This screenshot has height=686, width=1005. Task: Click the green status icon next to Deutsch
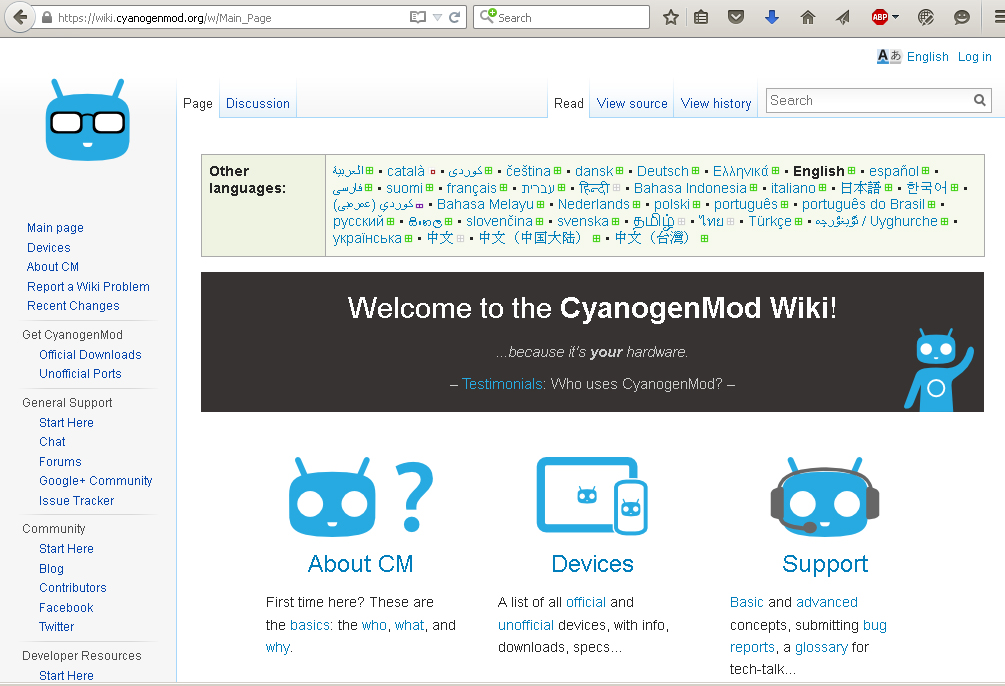695,171
